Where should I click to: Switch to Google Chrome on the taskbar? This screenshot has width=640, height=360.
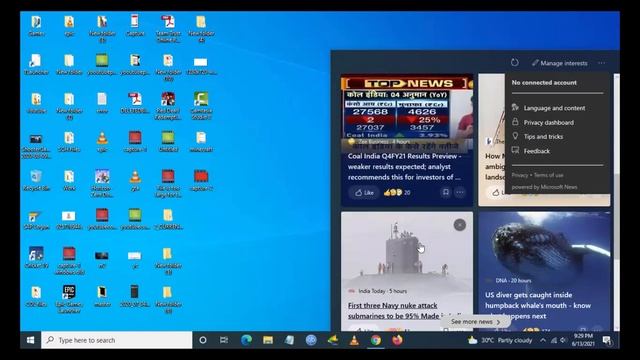pyautogui.click(x=376, y=340)
